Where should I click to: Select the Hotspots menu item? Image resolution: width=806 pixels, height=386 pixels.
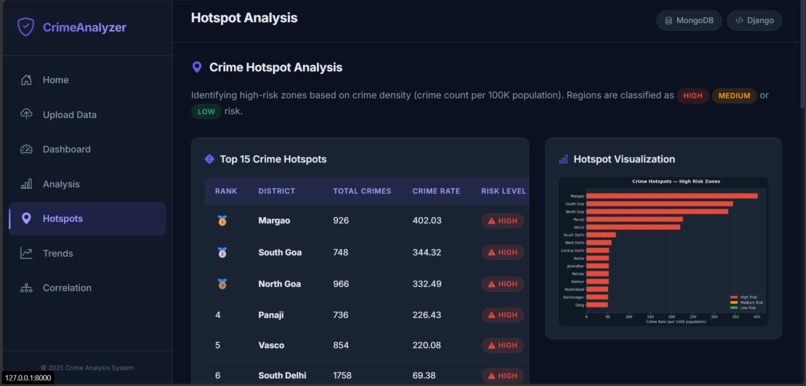tap(87, 219)
